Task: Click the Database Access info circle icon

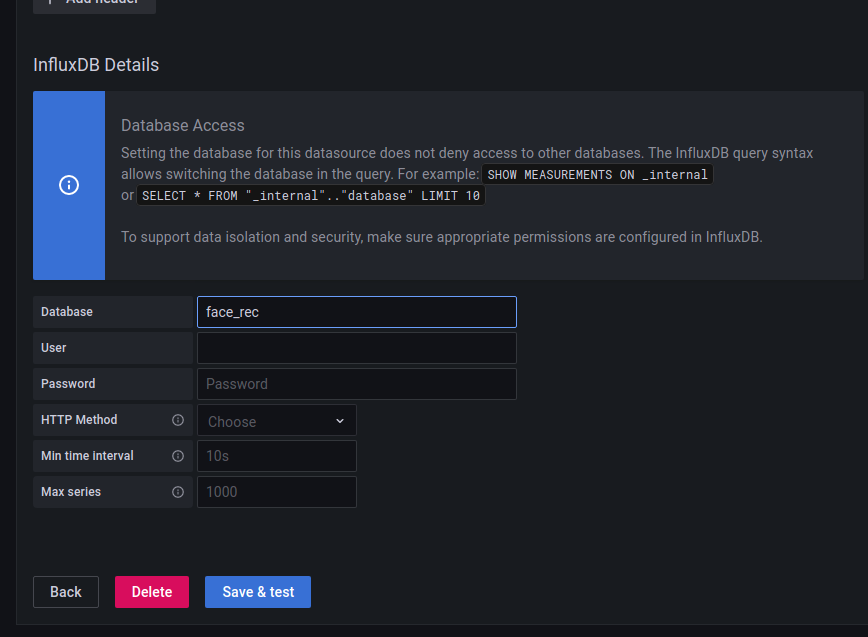Action: (69, 185)
